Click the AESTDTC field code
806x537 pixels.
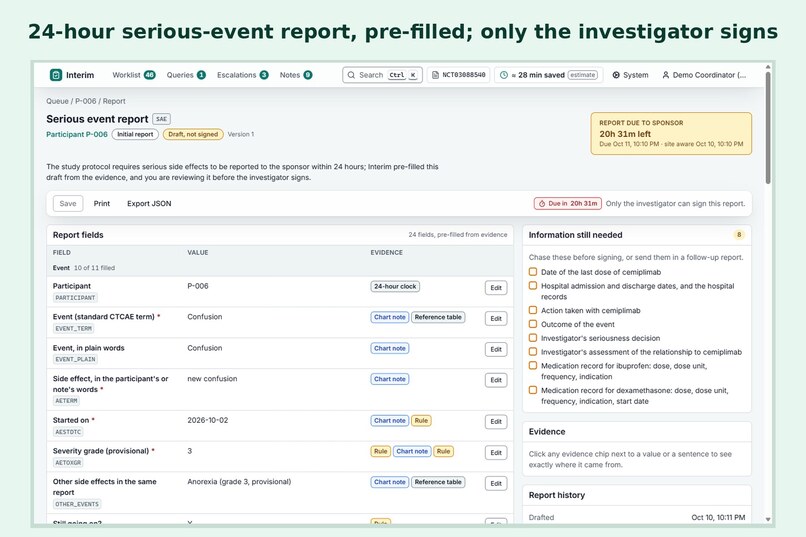(68, 432)
